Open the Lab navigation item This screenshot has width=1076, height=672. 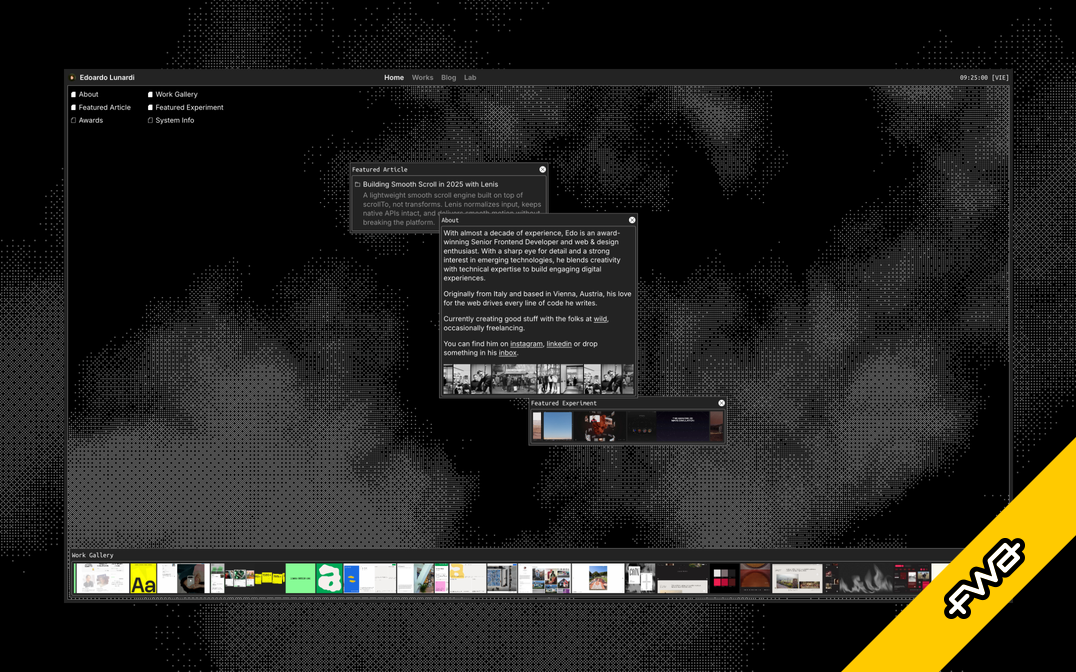(x=470, y=77)
